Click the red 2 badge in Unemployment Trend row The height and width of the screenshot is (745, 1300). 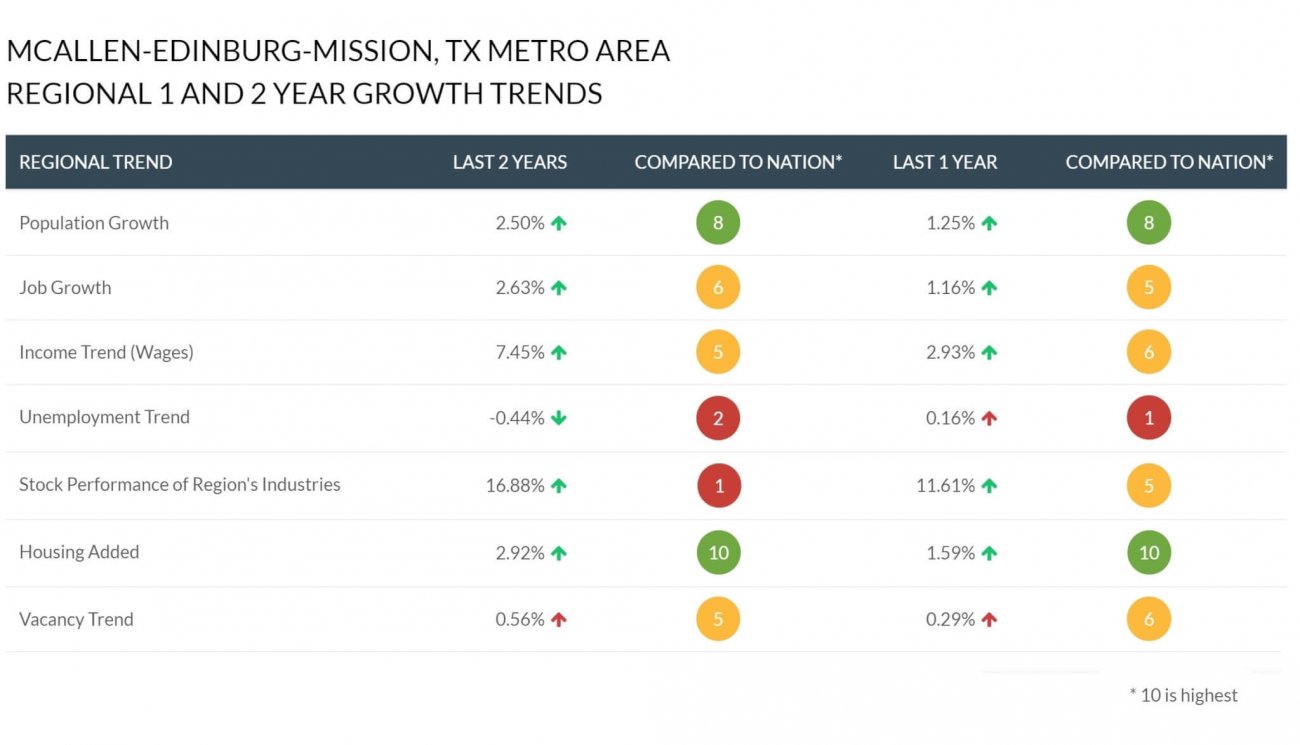pyautogui.click(x=718, y=418)
